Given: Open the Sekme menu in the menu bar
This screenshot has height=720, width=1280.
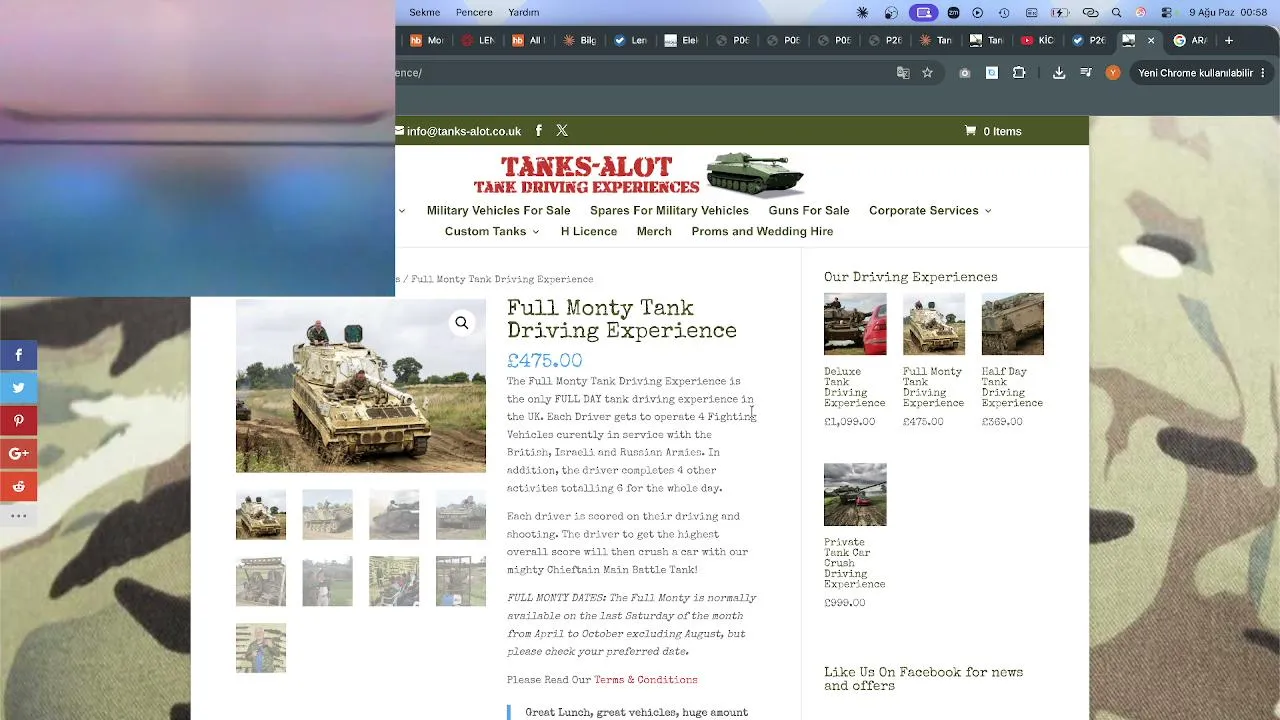Looking at the screenshot, I should tap(425, 13).
